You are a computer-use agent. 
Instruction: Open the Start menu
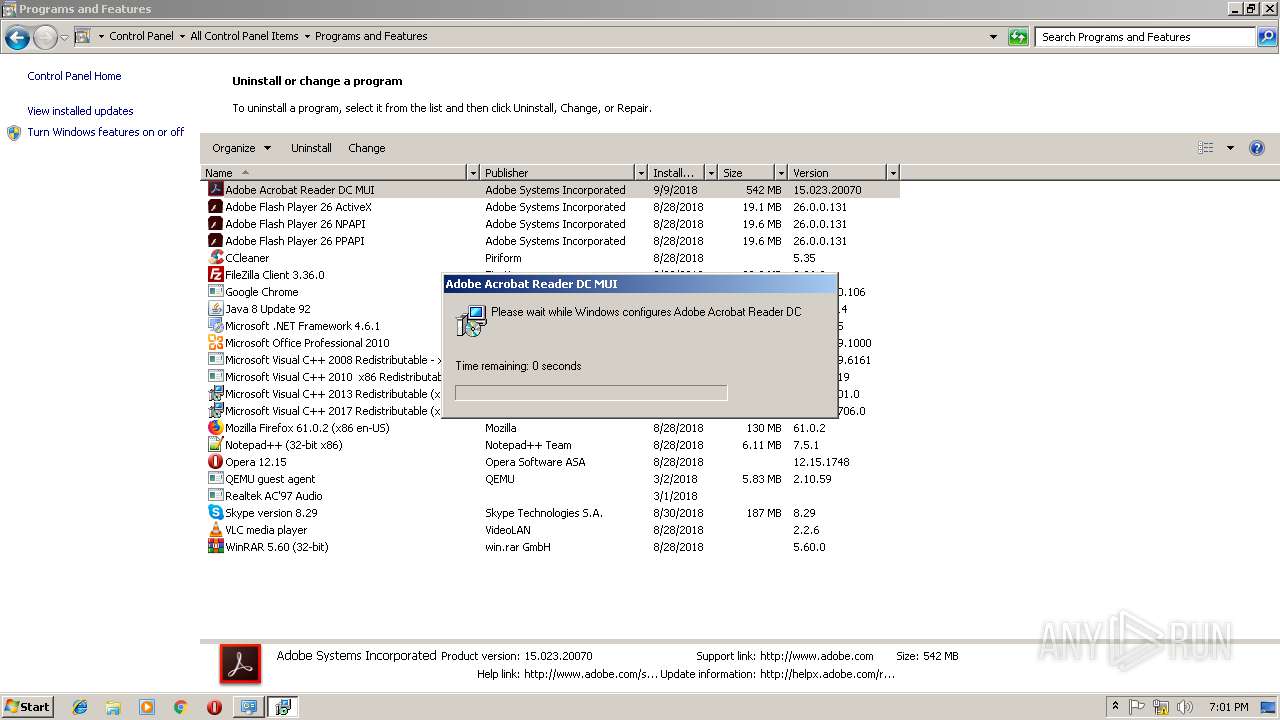[28, 707]
